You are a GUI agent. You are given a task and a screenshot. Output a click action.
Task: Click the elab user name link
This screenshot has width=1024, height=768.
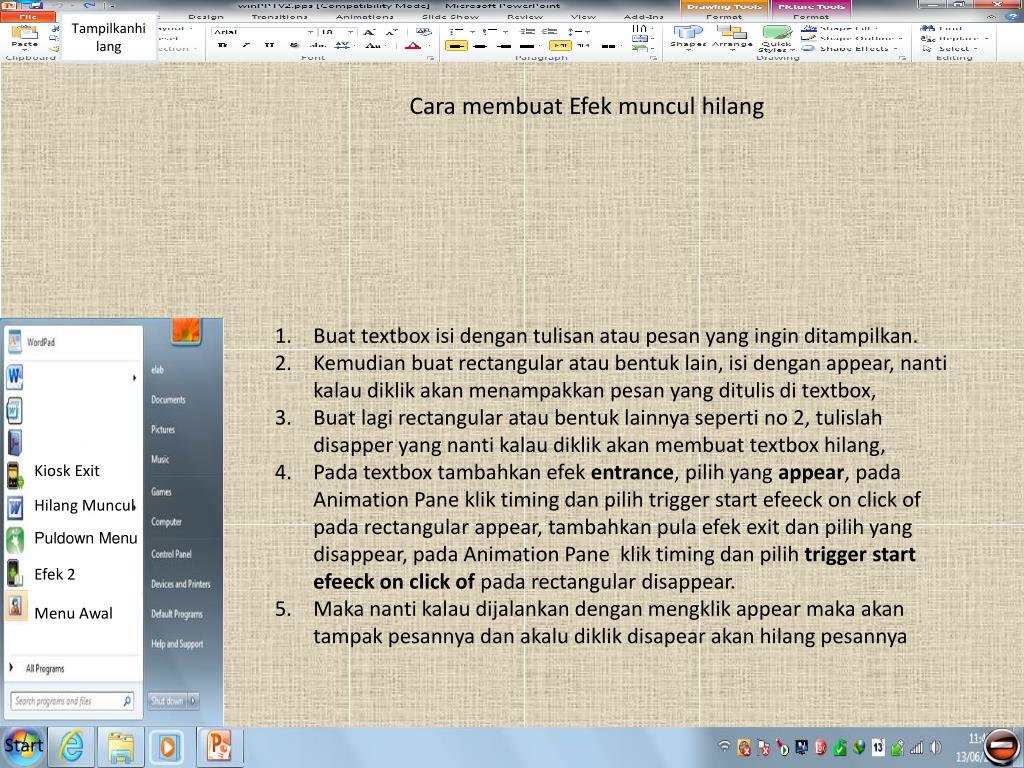click(157, 370)
